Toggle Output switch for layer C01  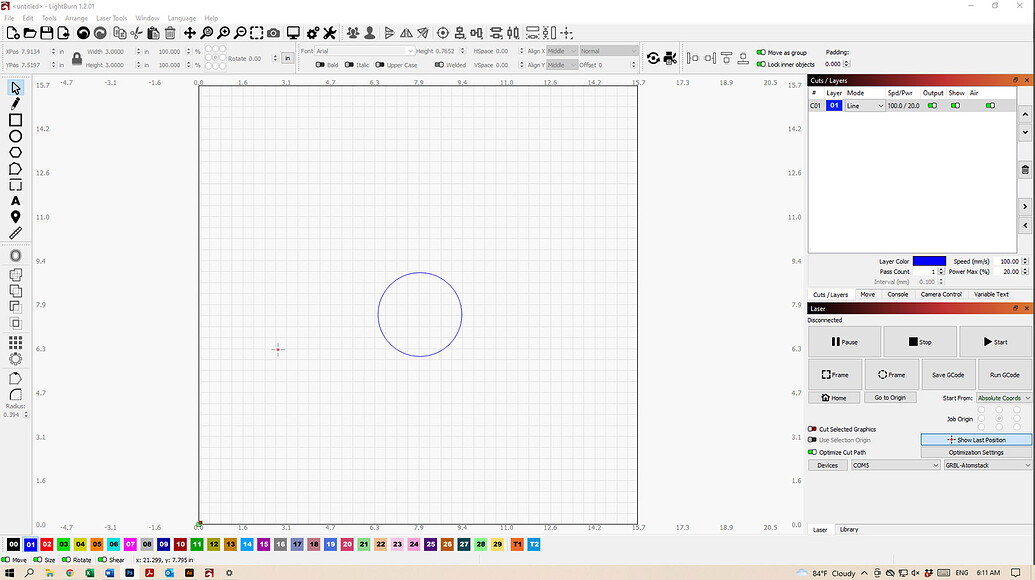click(x=932, y=106)
